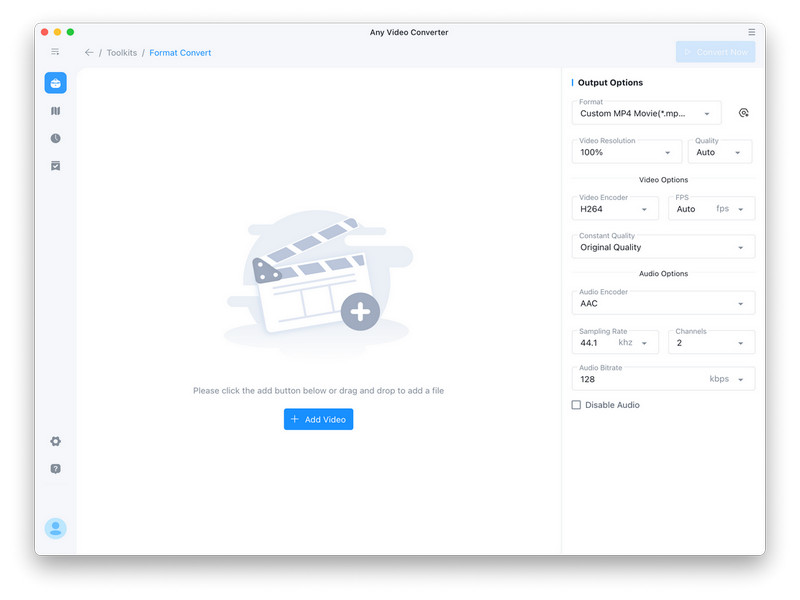Minimize the window with the yellow button
The width and height of the screenshot is (800, 600).
point(58,32)
